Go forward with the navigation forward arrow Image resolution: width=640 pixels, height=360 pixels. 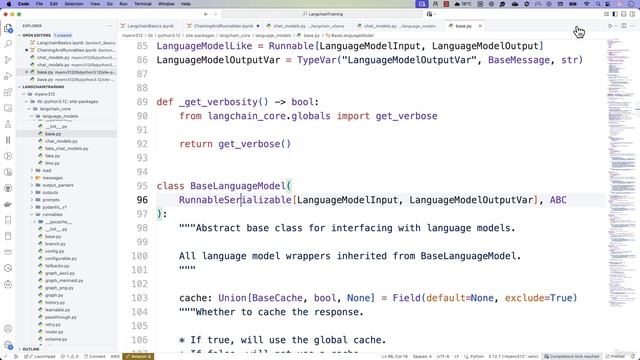click(x=216, y=14)
